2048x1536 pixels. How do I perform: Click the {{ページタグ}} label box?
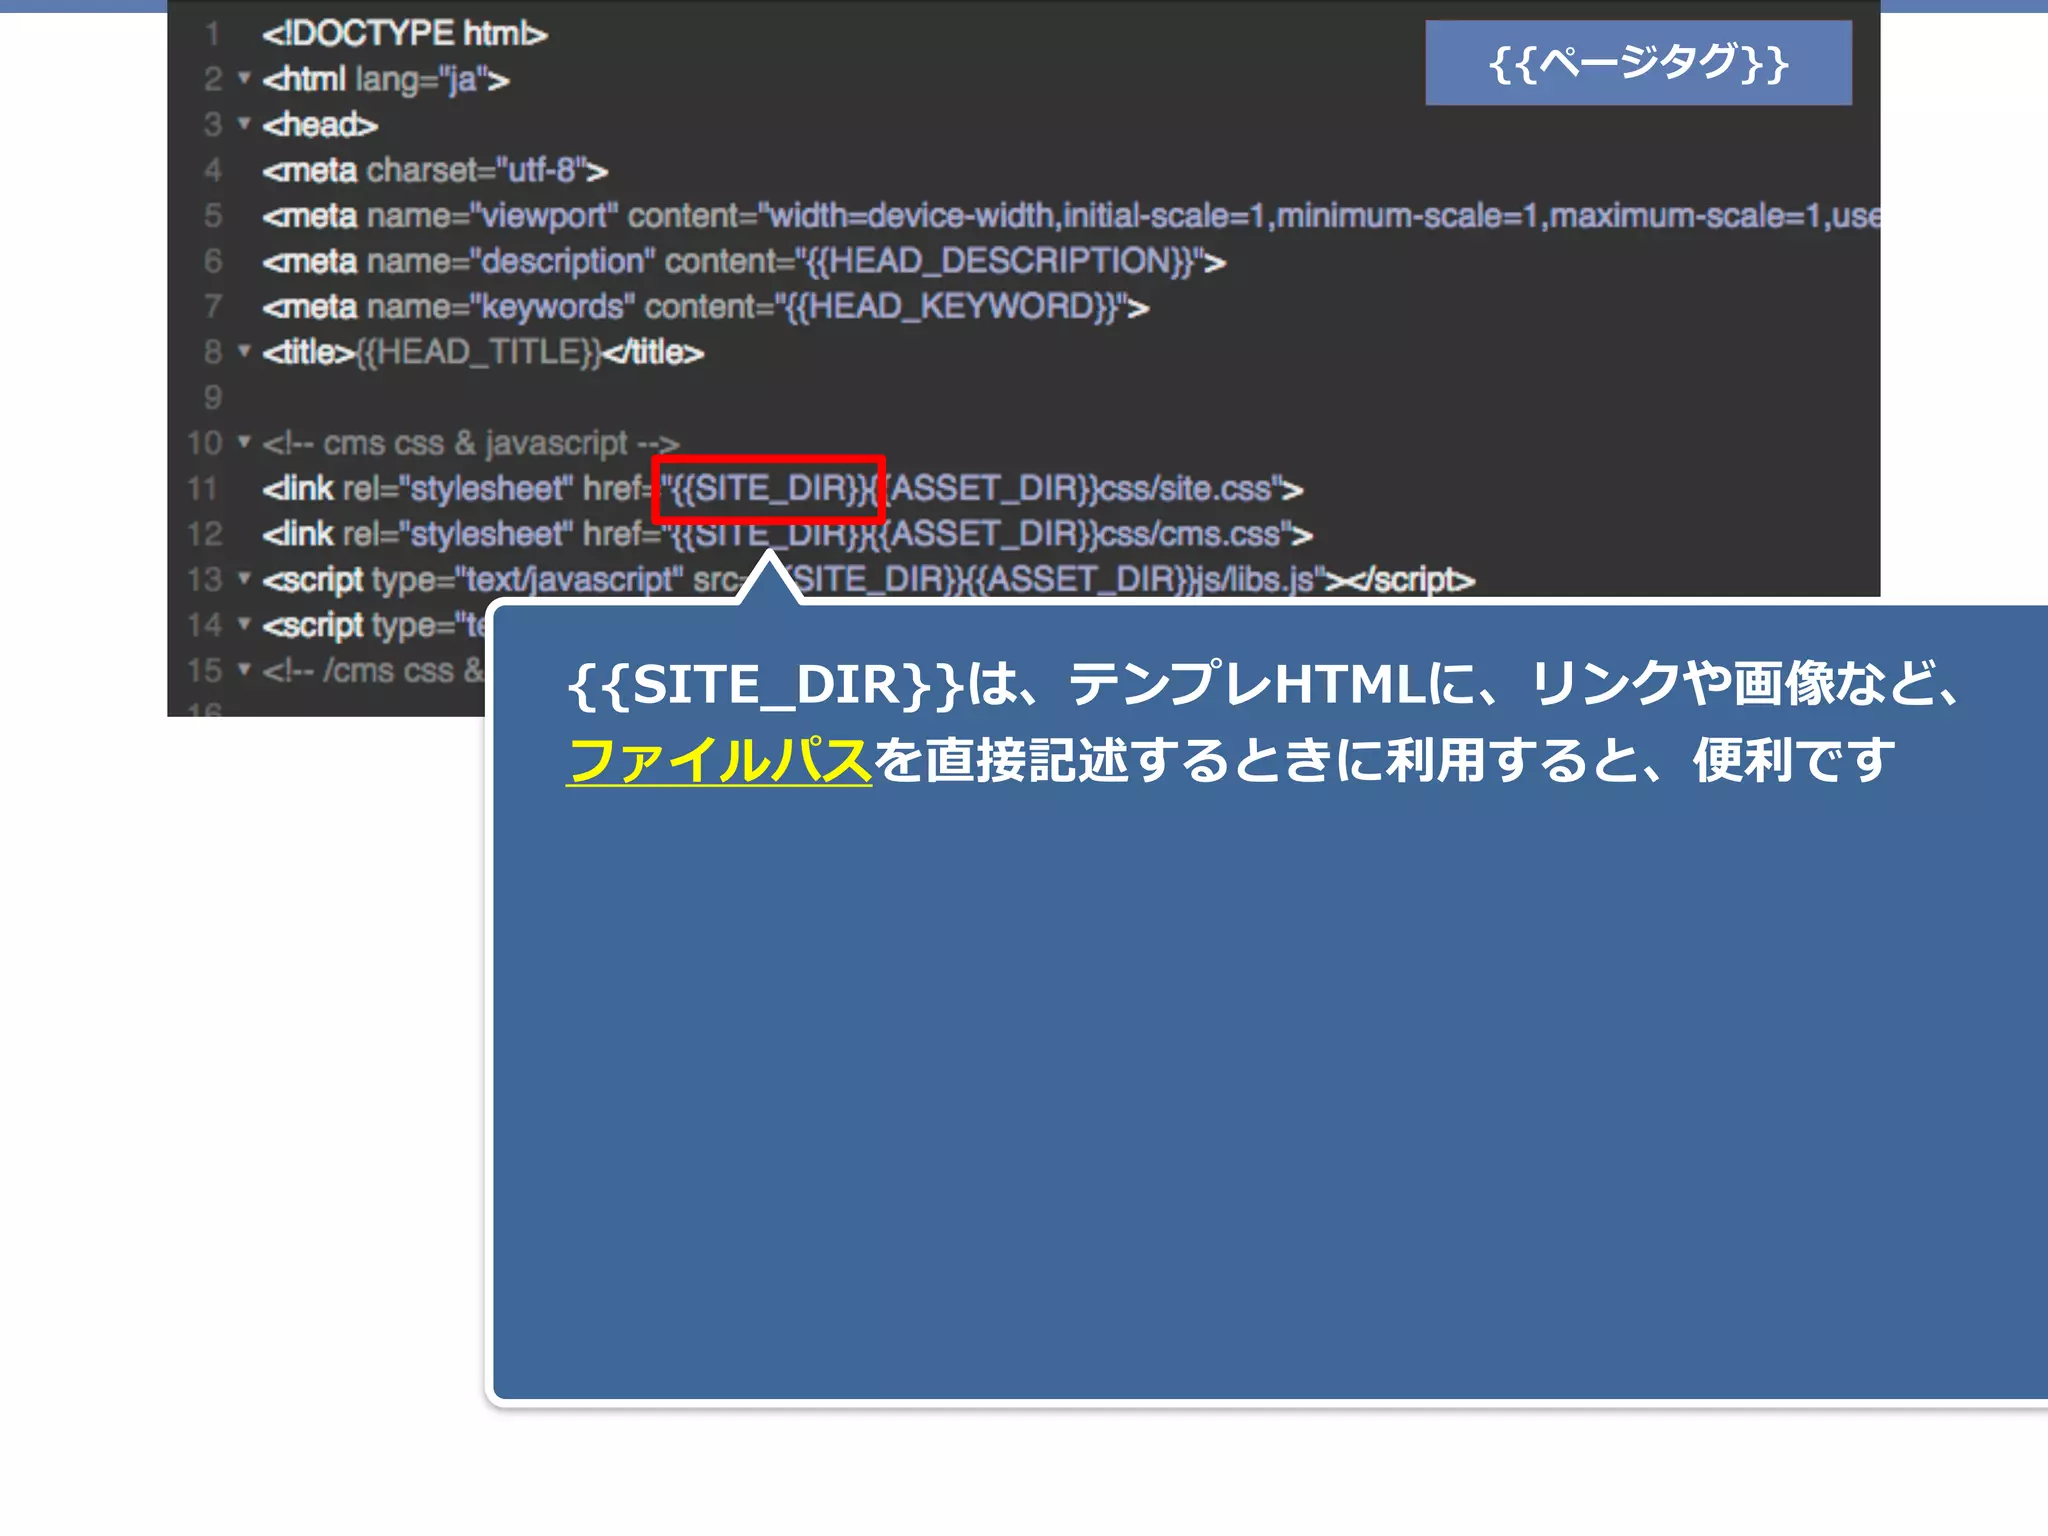1638,63
